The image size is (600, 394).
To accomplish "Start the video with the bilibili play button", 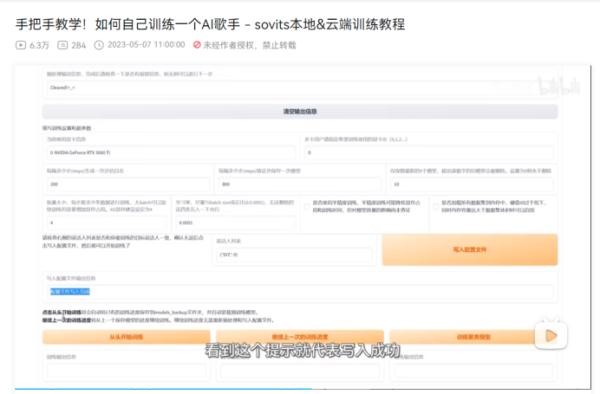I will coord(551,335).
